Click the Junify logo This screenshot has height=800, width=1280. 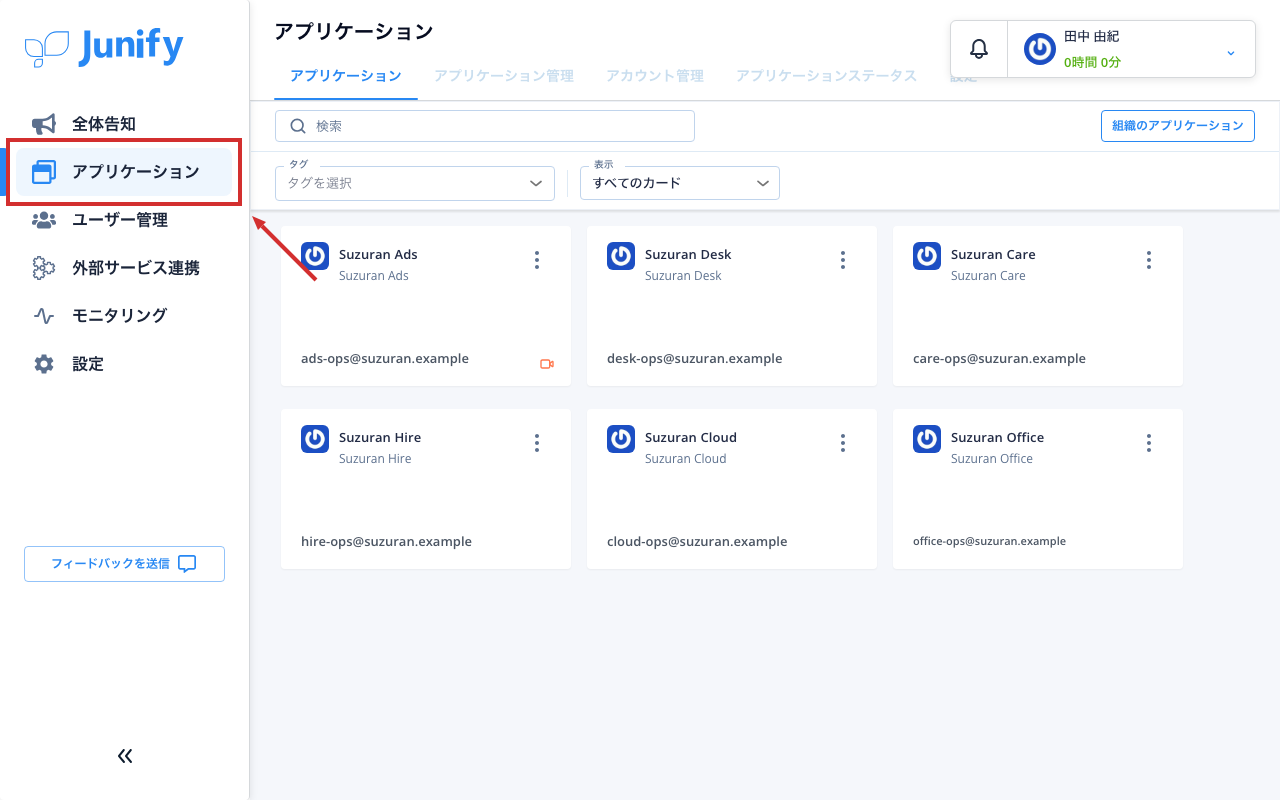(x=104, y=47)
